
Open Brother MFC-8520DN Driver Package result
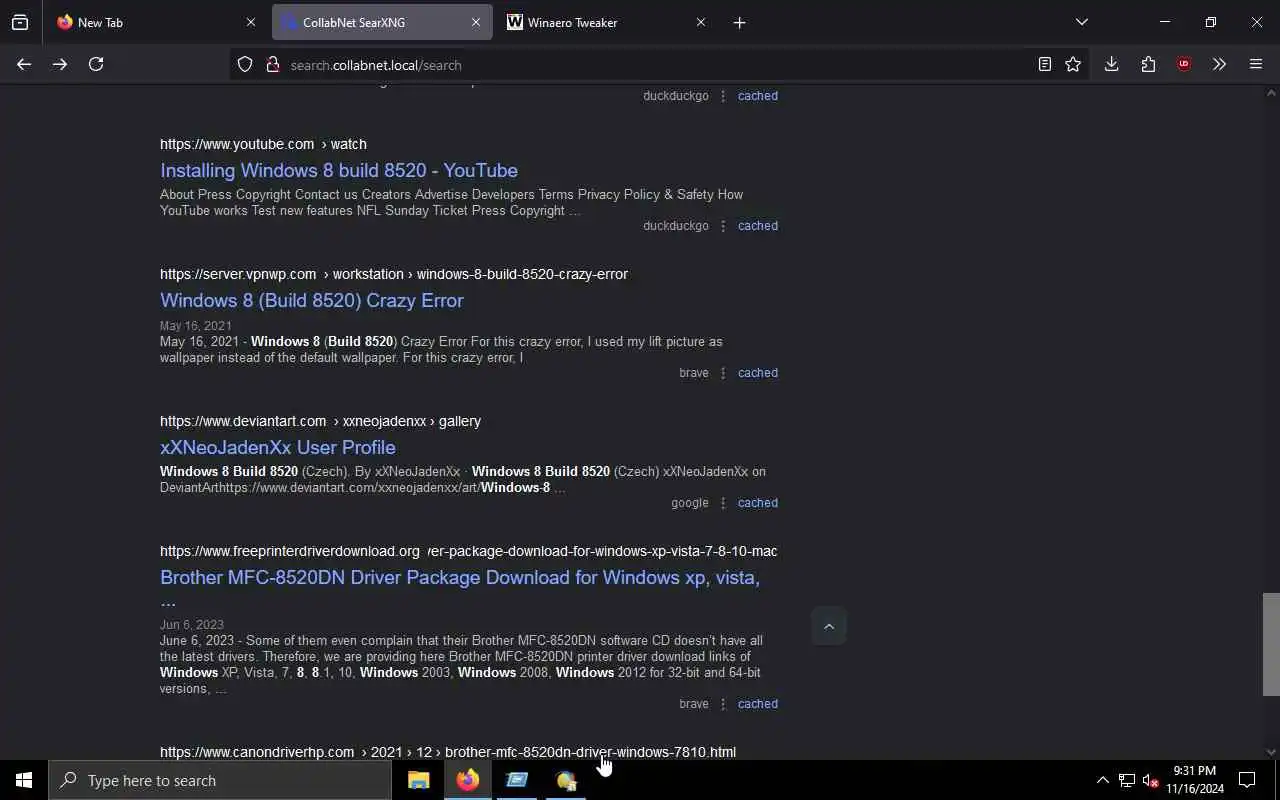coord(460,588)
